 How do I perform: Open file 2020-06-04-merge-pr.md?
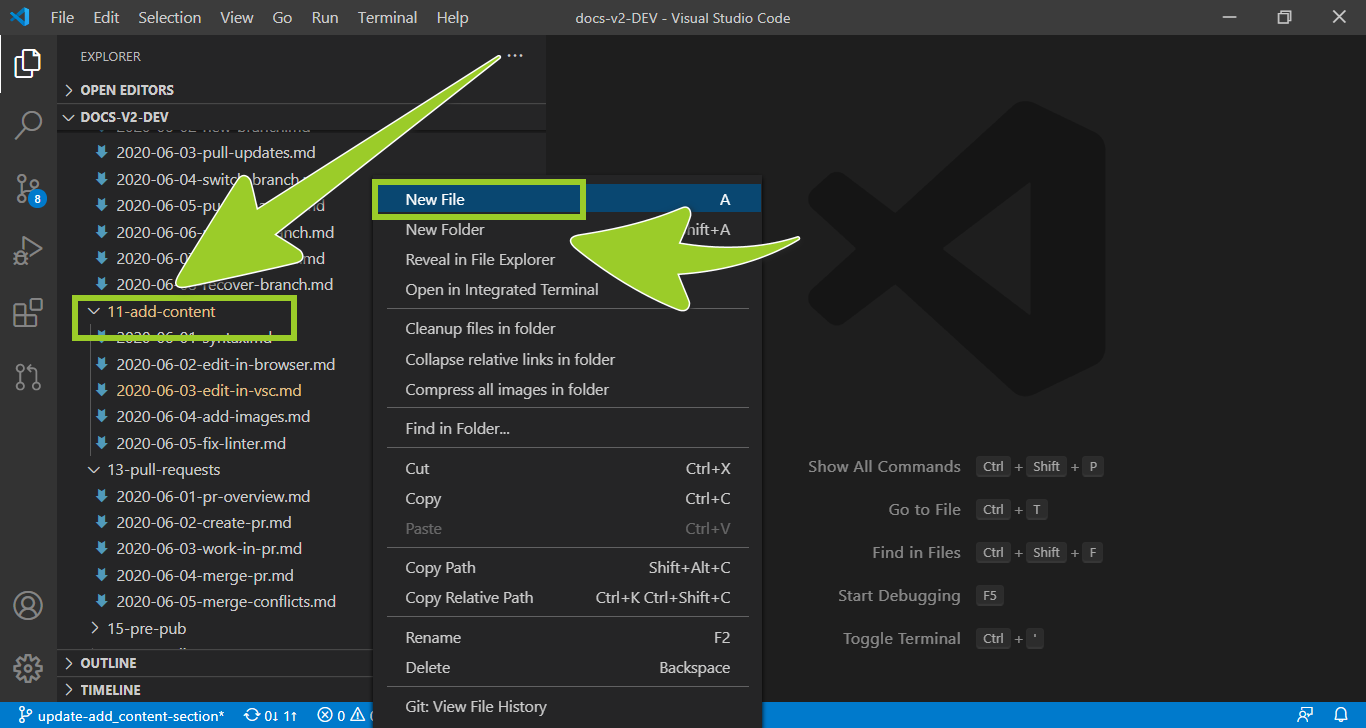[205, 576]
